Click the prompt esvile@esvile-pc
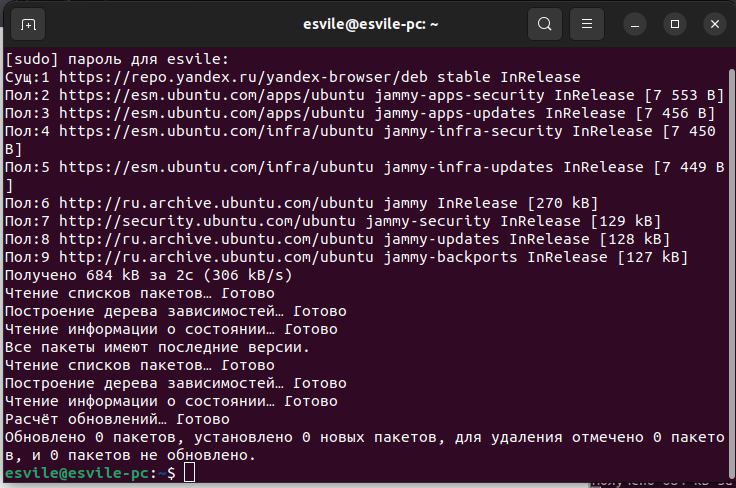Viewport: 736px width, 488px height. point(77,473)
